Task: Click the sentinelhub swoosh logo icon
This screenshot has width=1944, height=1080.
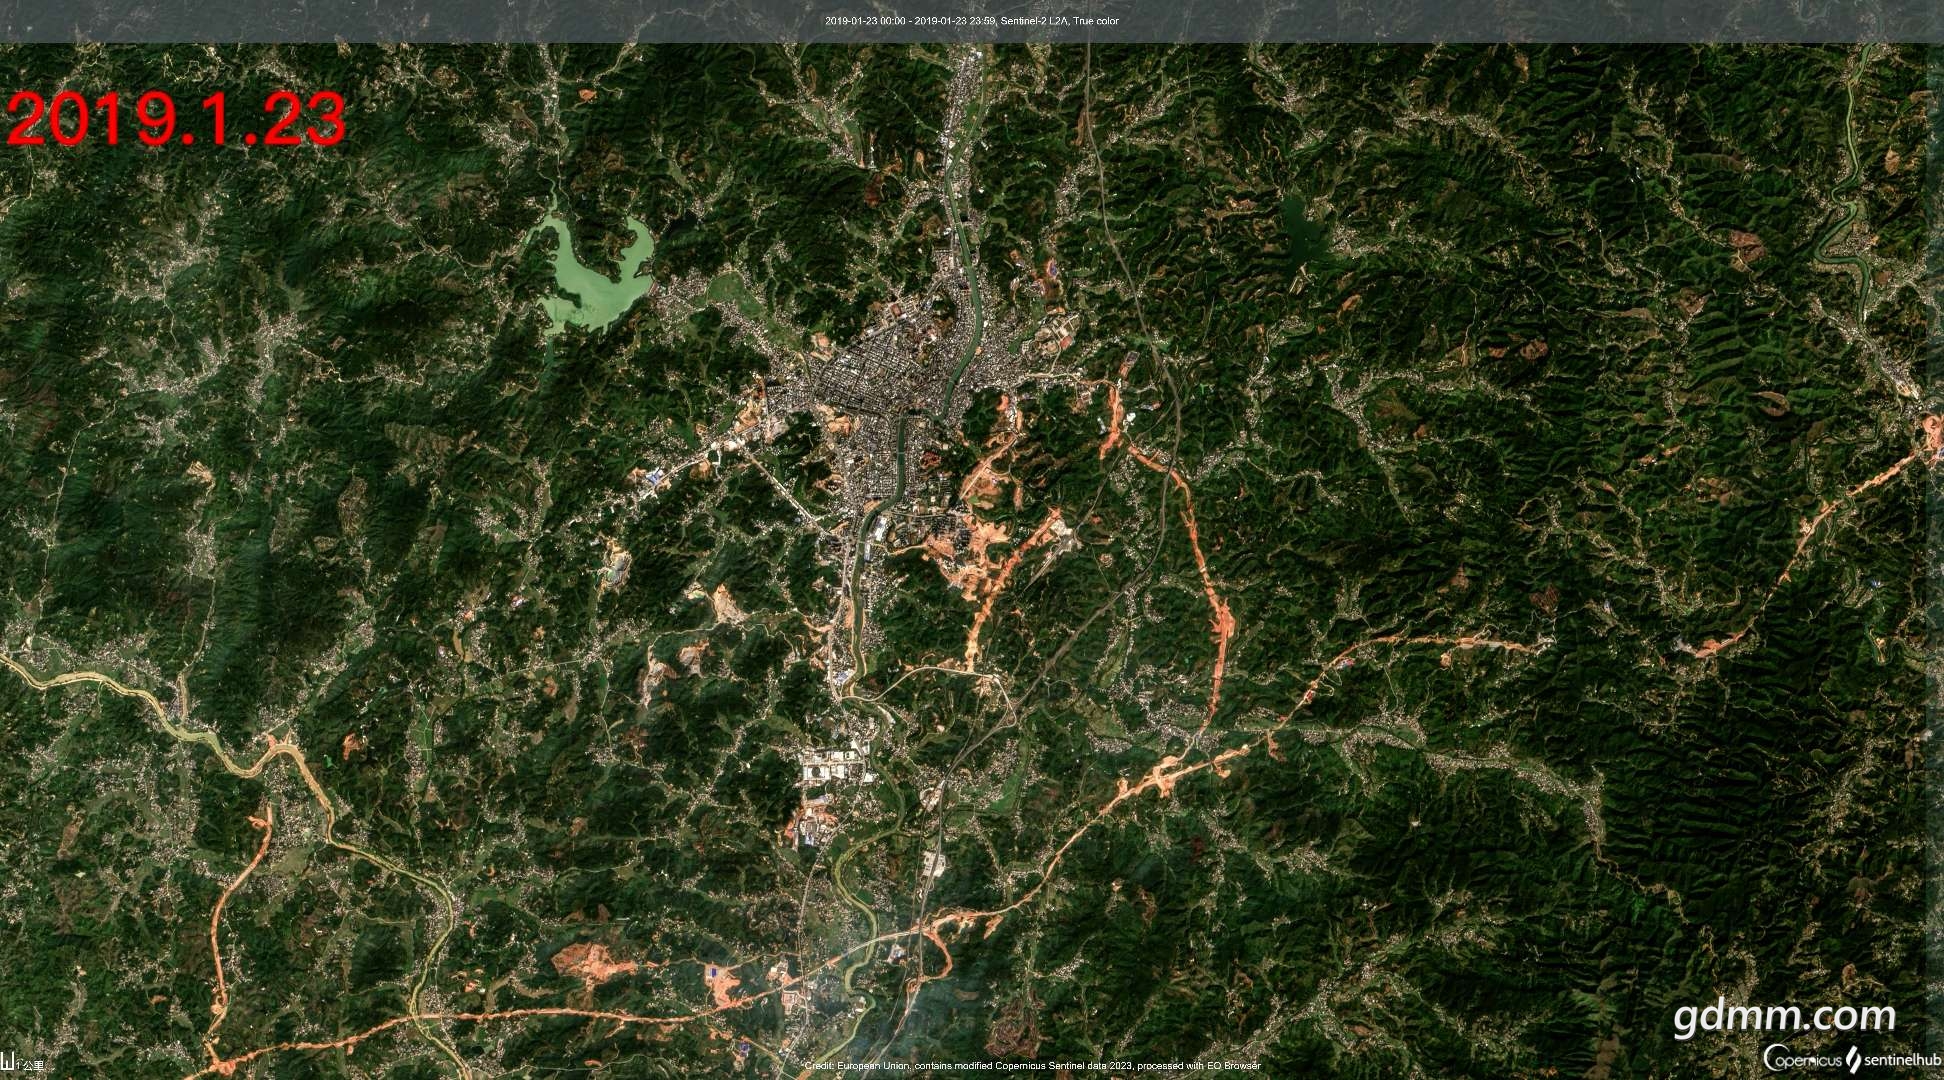Action: coord(1853,1059)
